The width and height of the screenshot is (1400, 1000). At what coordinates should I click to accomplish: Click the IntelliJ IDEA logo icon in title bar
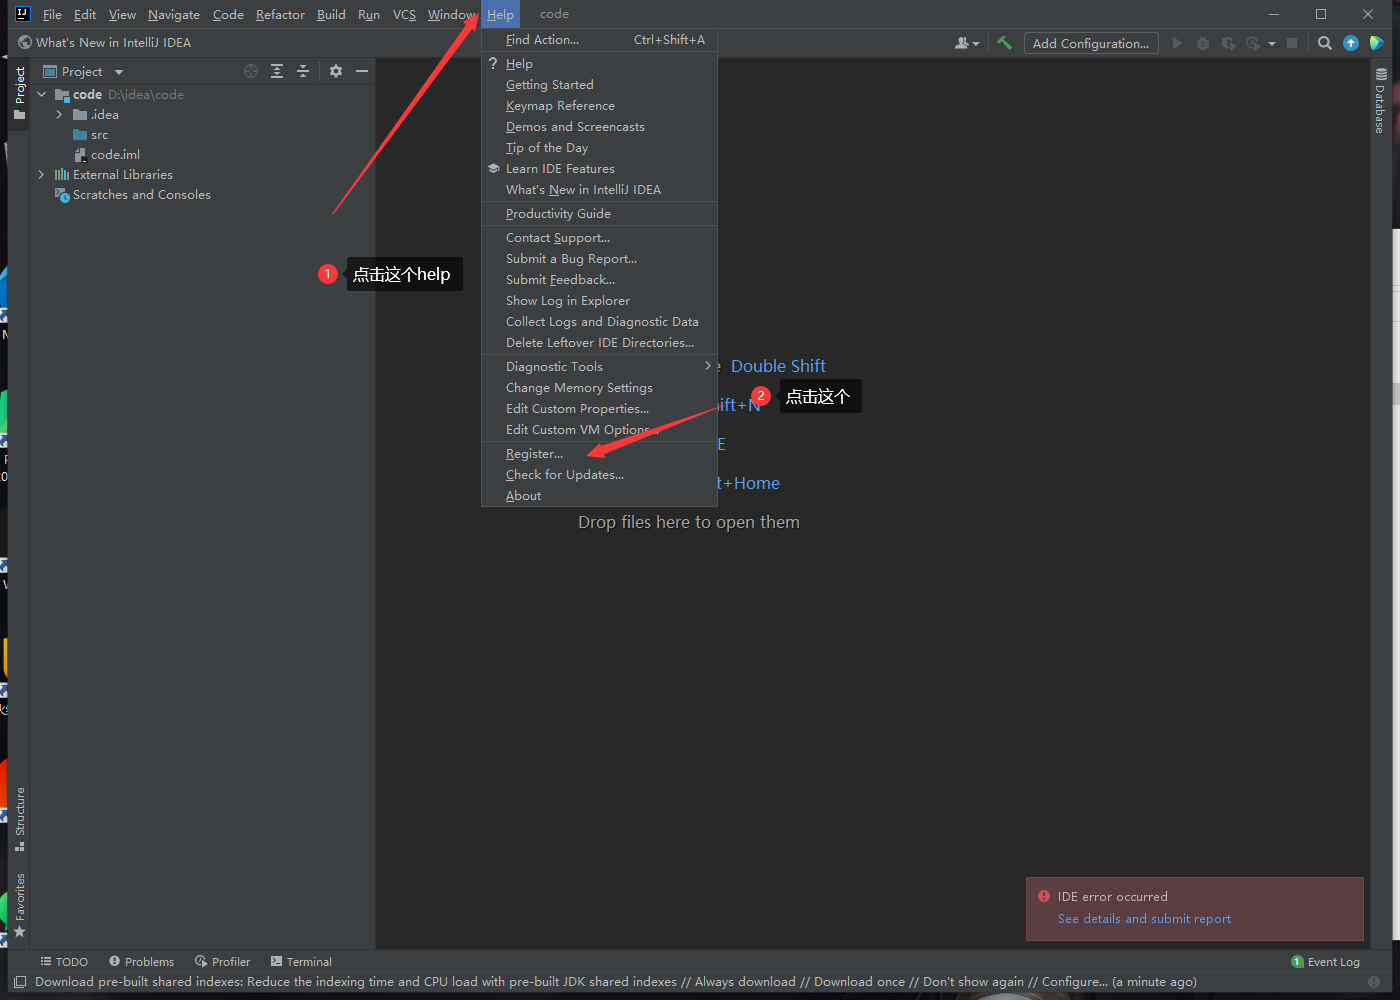tap(22, 14)
